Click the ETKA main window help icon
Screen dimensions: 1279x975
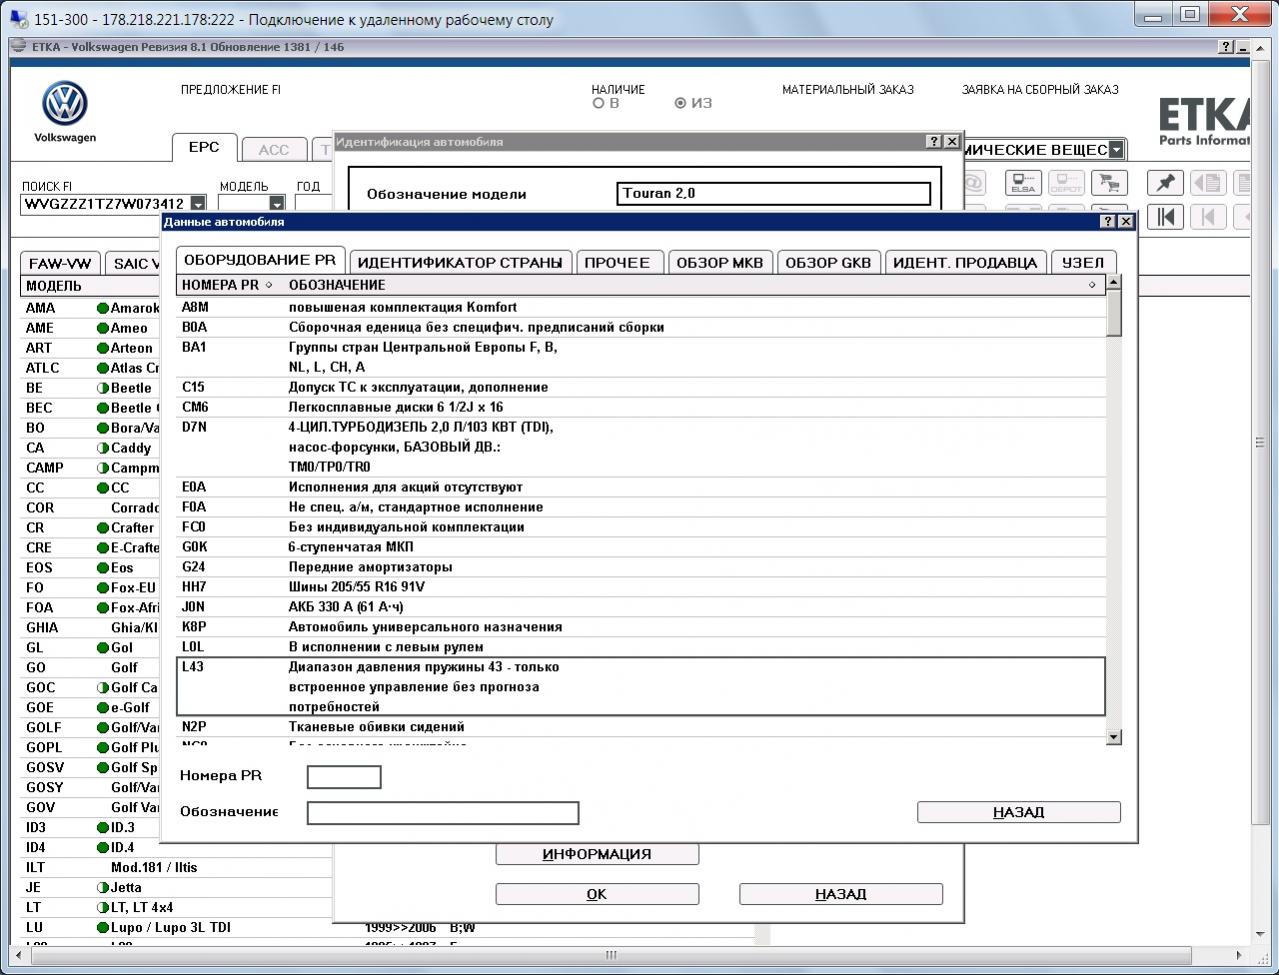click(x=1227, y=47)
